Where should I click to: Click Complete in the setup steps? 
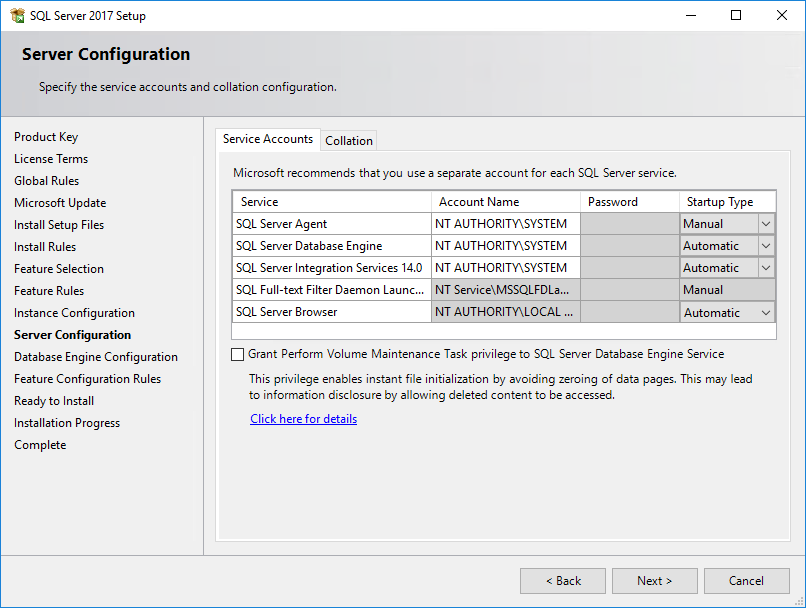tap(40, 445)
